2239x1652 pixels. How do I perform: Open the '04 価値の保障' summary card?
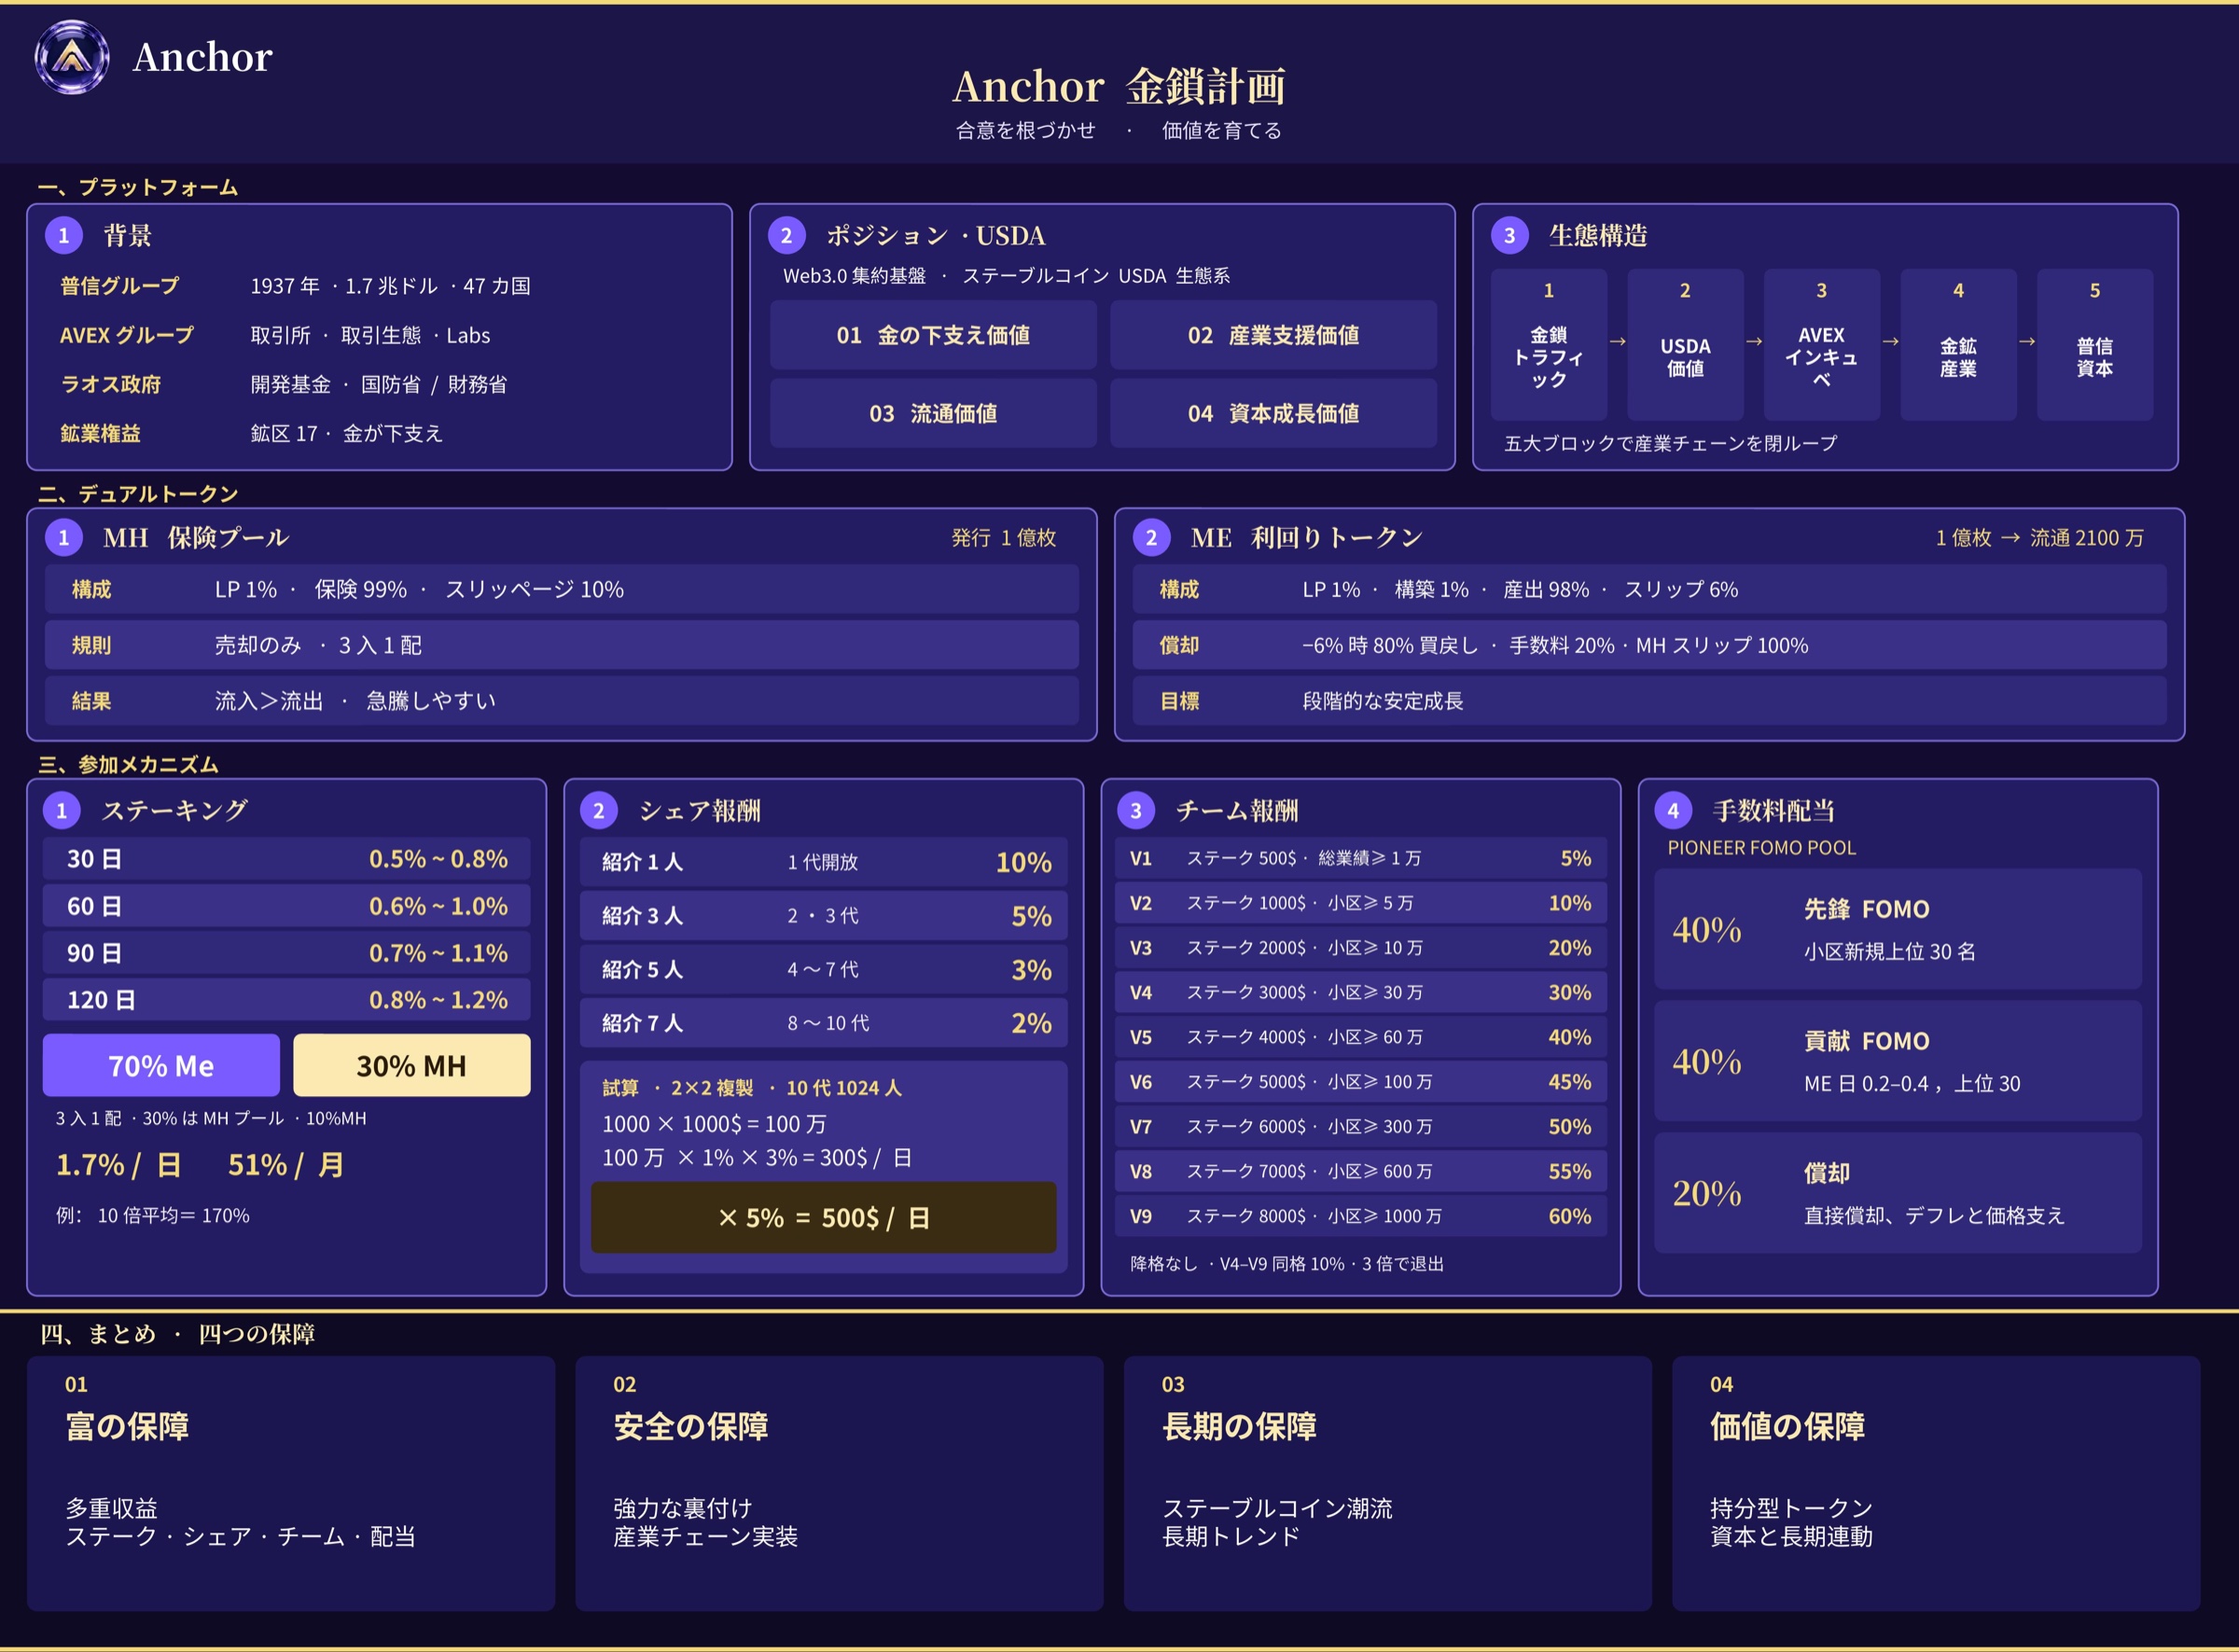pos(1936,1483)
